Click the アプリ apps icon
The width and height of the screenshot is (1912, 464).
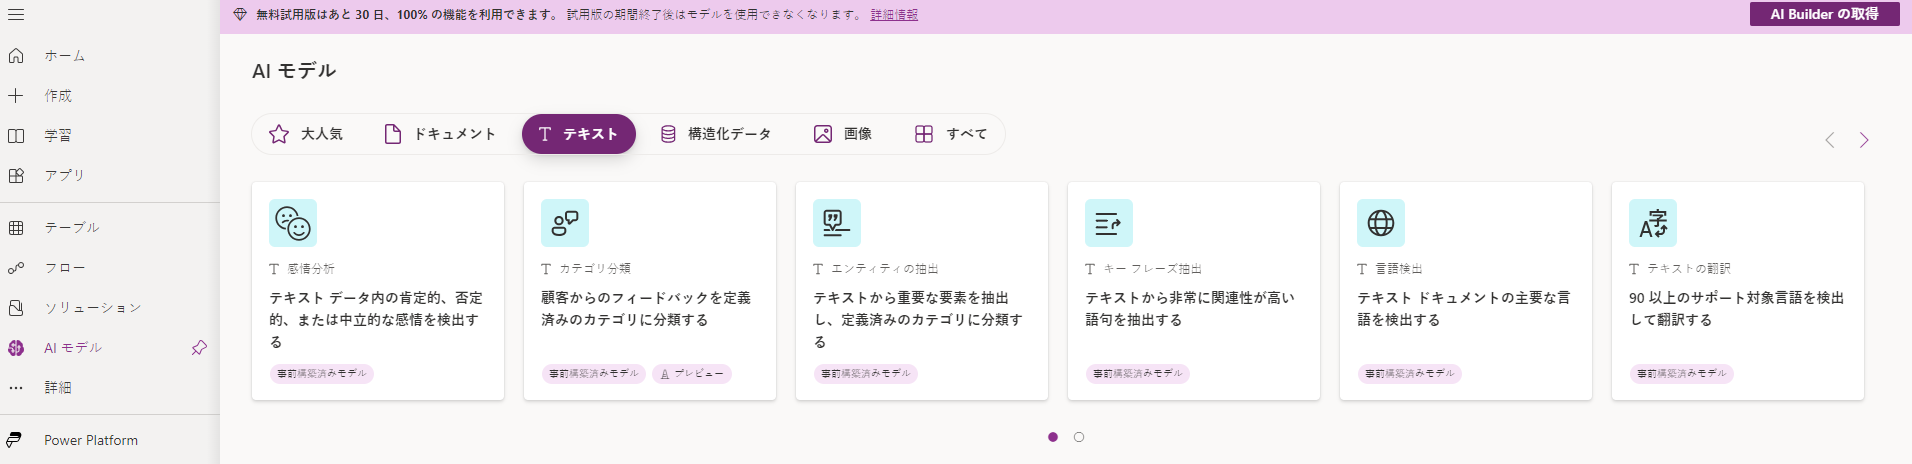pyautogui.click(x=16, y=175)
